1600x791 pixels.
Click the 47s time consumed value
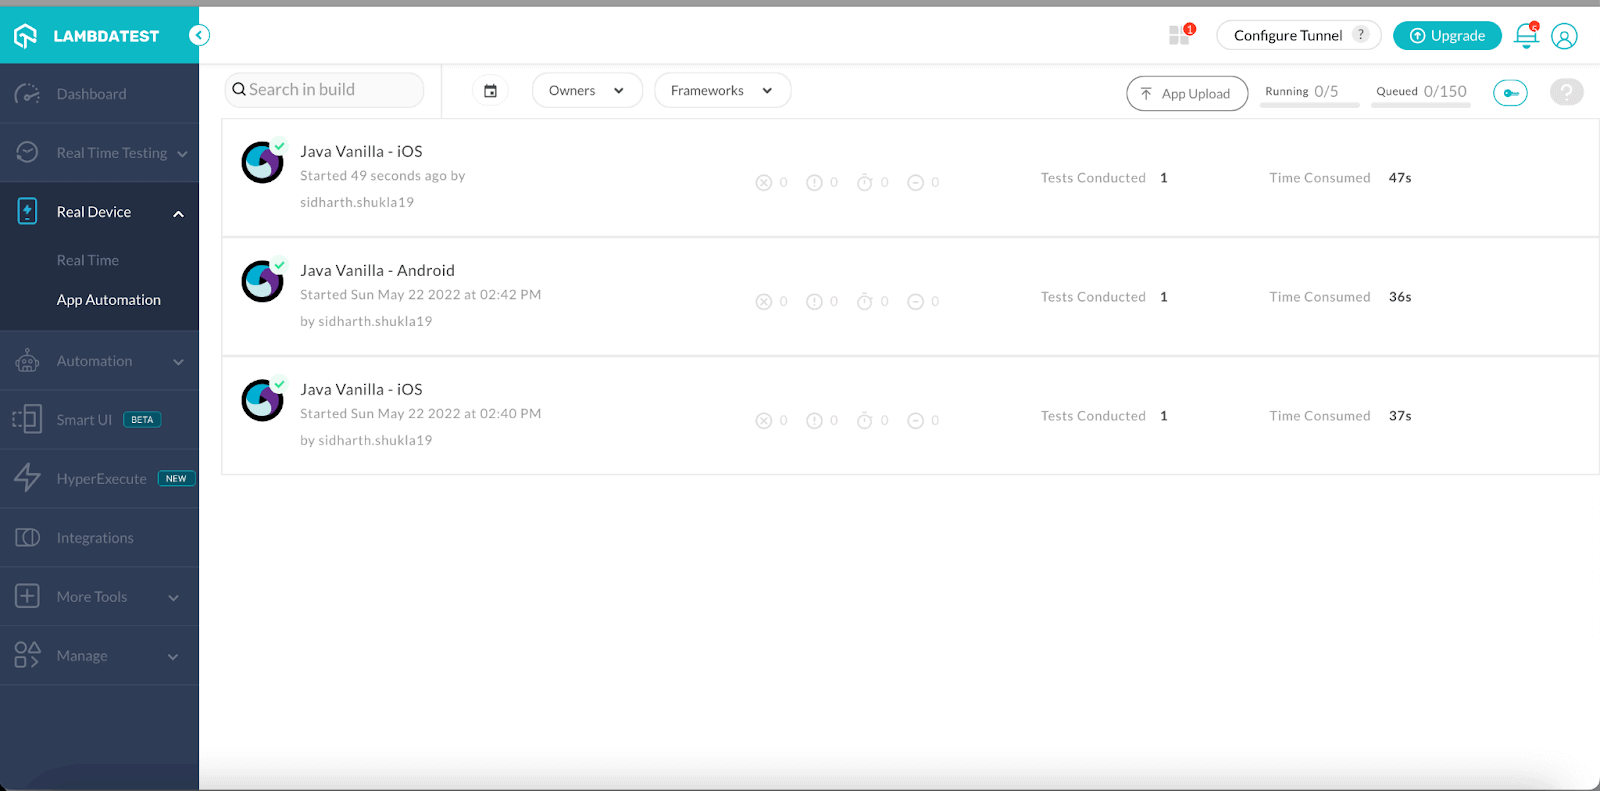click(1400, 178)
